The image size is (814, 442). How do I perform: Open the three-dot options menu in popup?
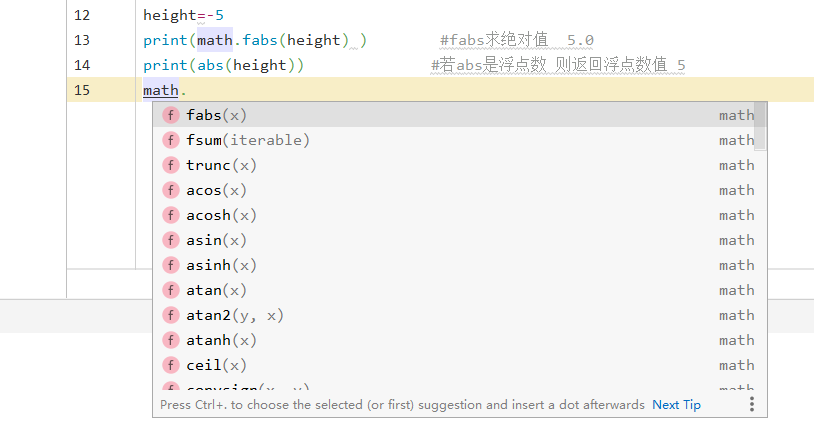(752, 405)
